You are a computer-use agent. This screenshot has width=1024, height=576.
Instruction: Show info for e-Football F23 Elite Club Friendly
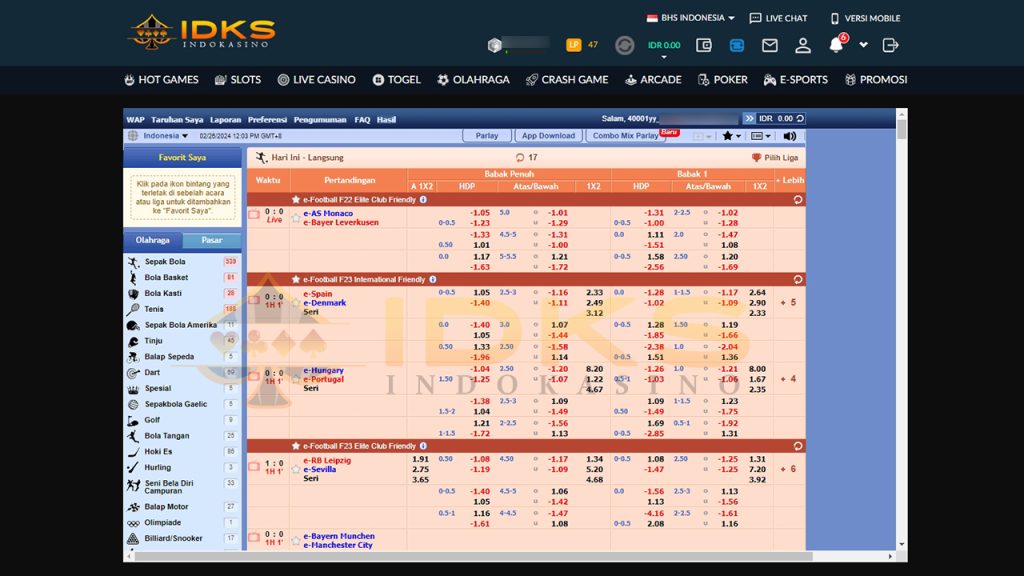[x=423, y=446]
